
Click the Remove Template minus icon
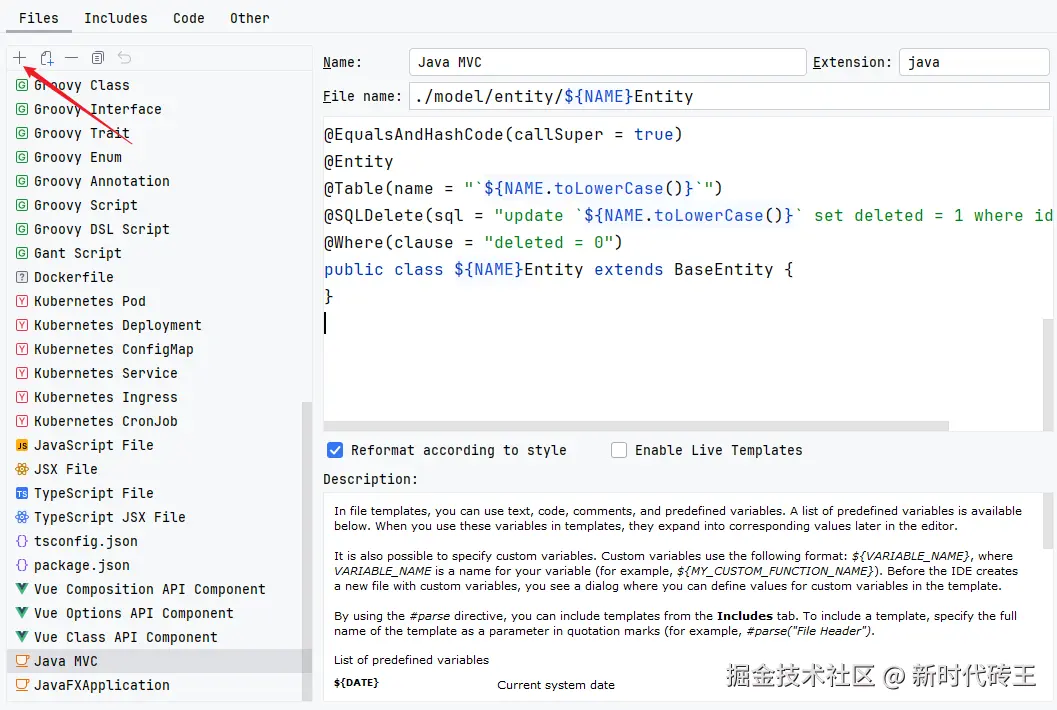[71, 57]
